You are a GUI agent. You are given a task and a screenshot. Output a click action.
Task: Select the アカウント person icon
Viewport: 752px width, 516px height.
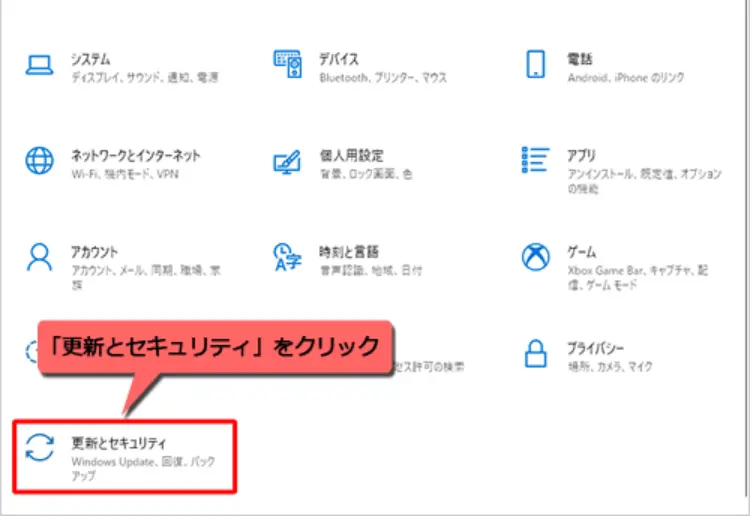(x=39, y=258)
